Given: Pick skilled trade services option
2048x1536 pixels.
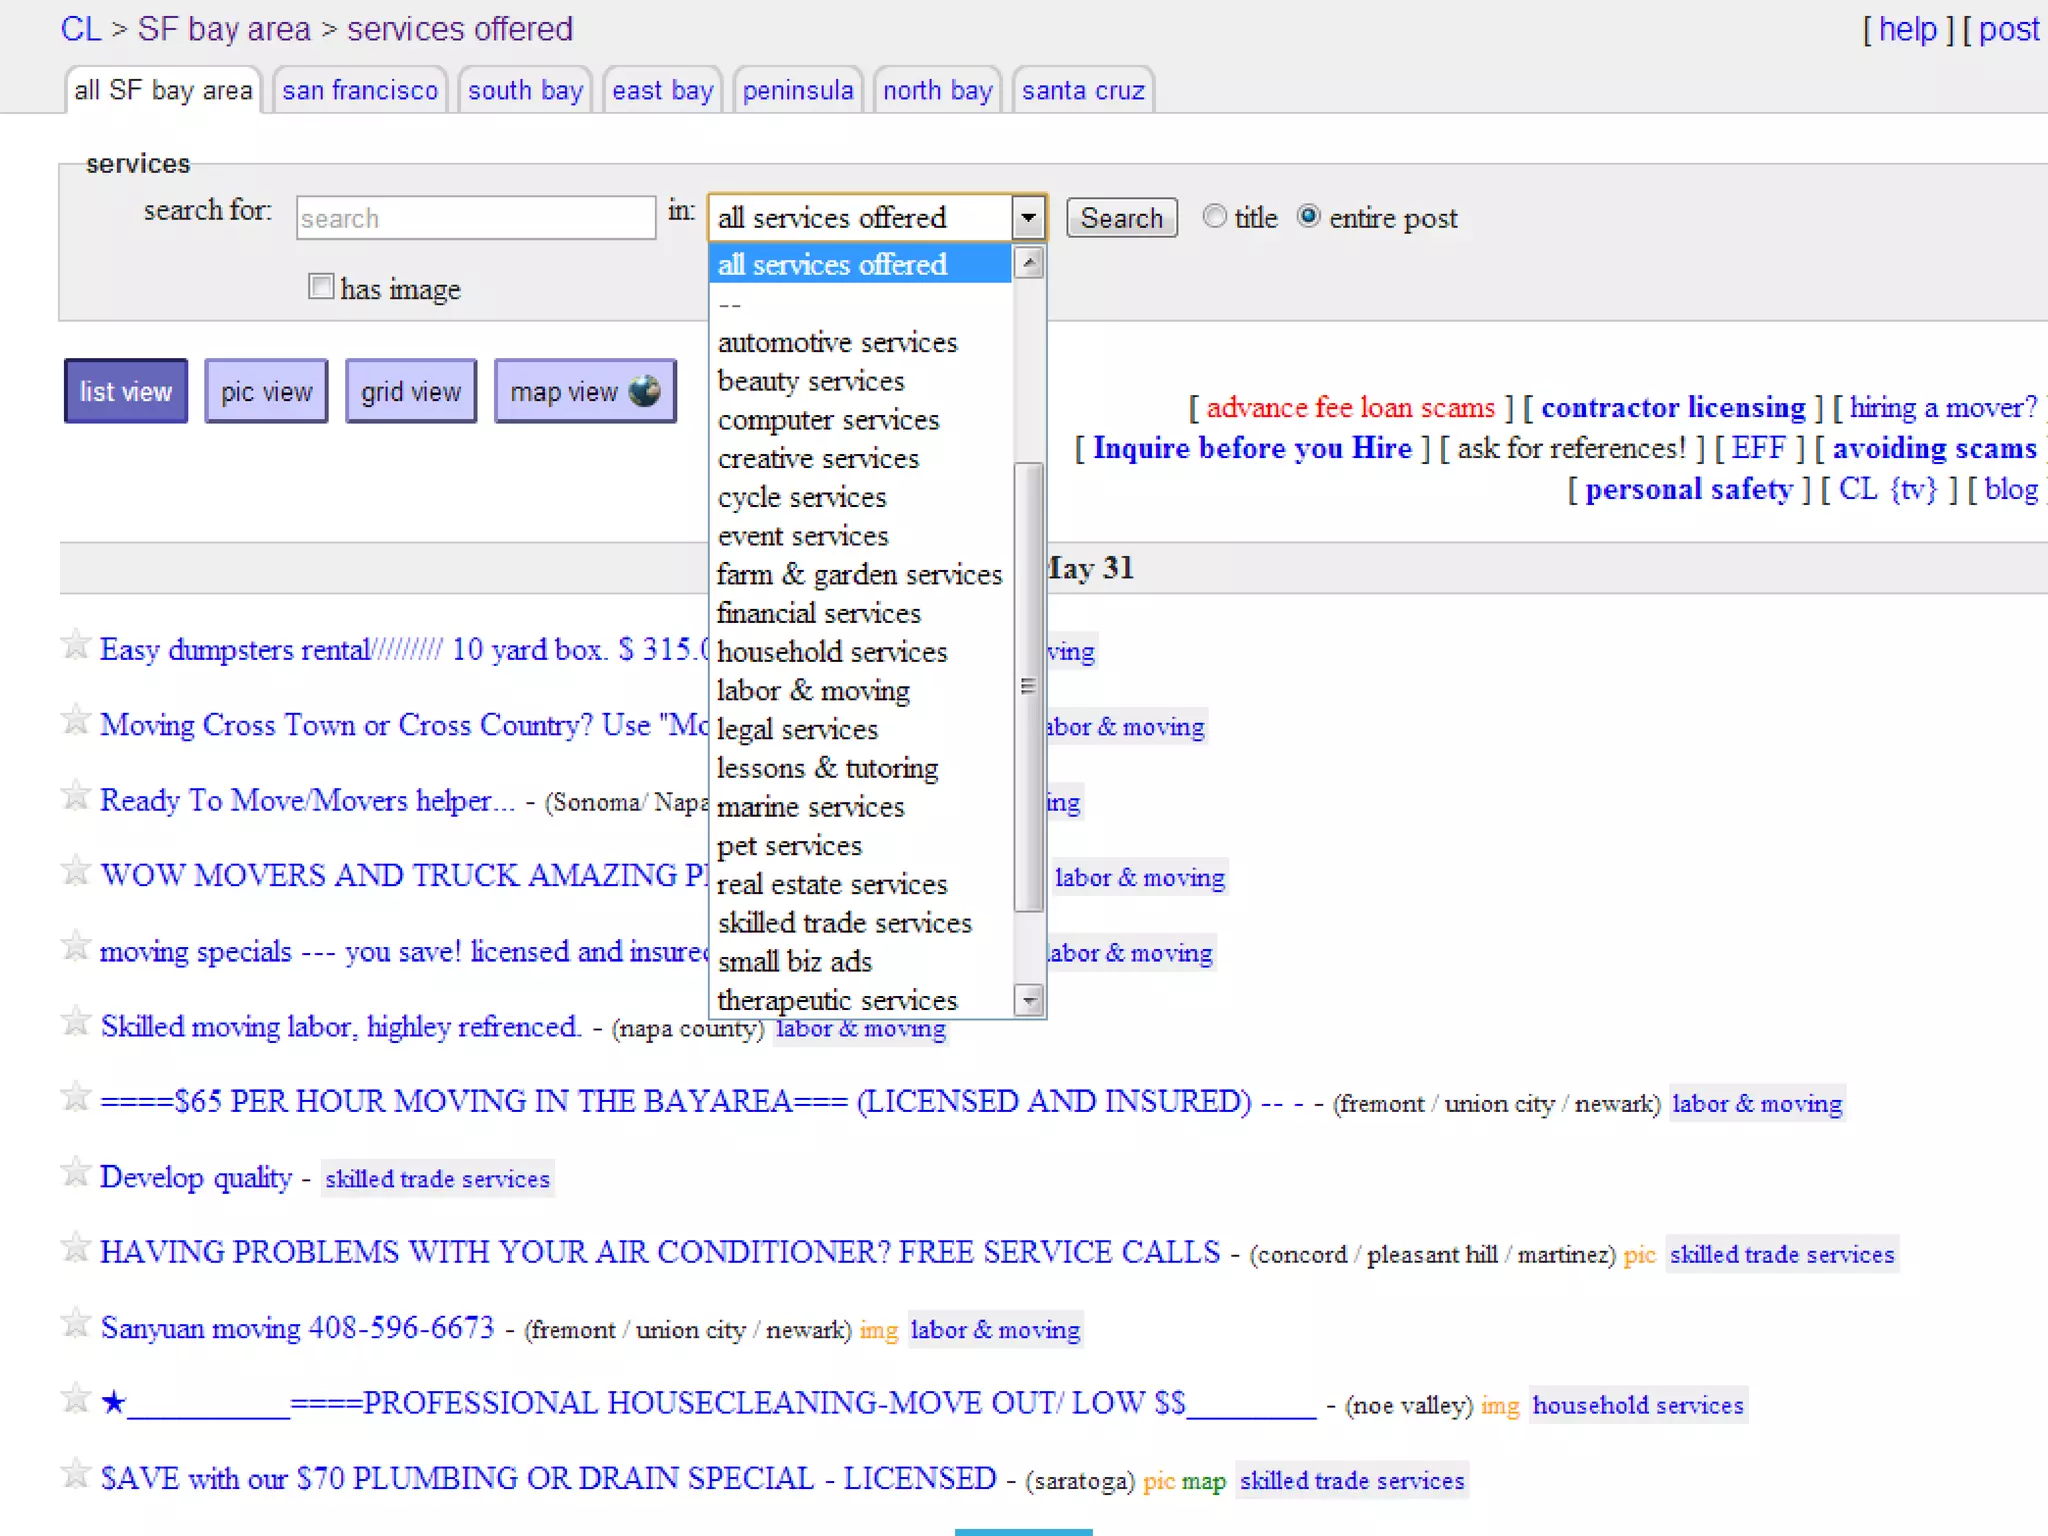Looking at the screenshot, I should pos(844,922).
